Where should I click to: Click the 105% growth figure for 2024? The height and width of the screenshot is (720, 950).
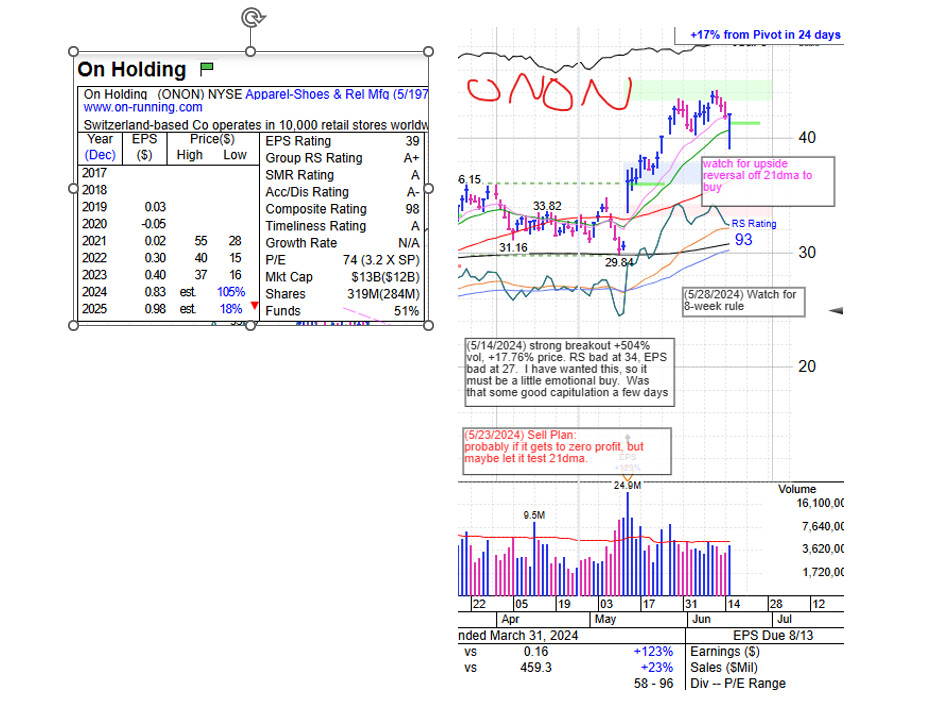[231, 292]
